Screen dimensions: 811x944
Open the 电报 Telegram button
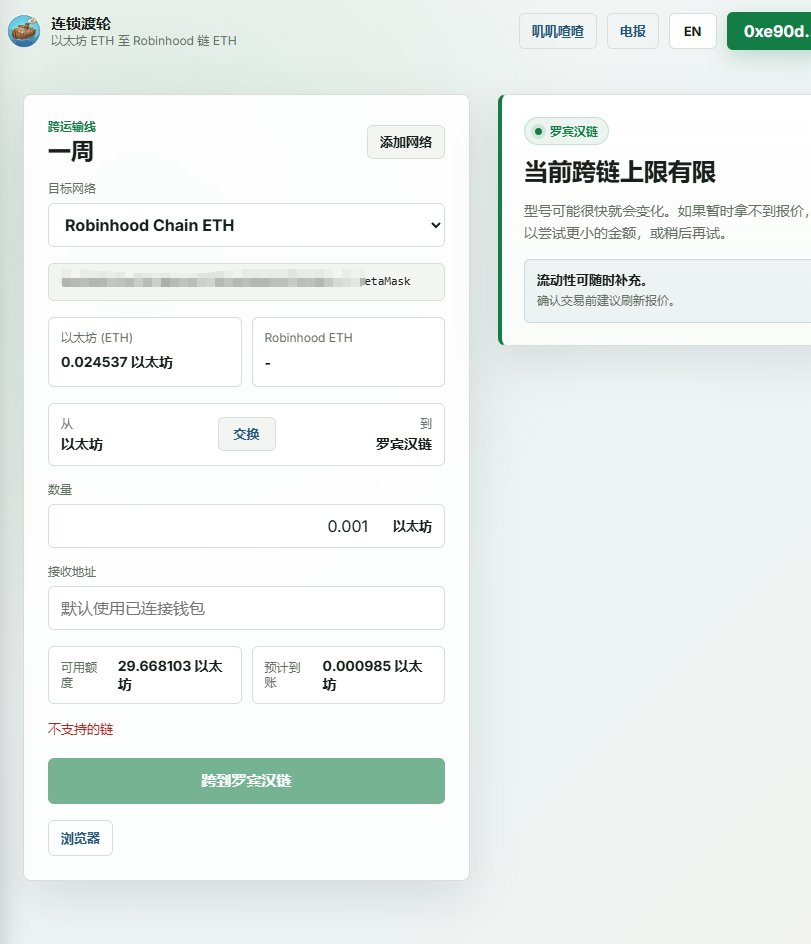[x=633, y=31]
